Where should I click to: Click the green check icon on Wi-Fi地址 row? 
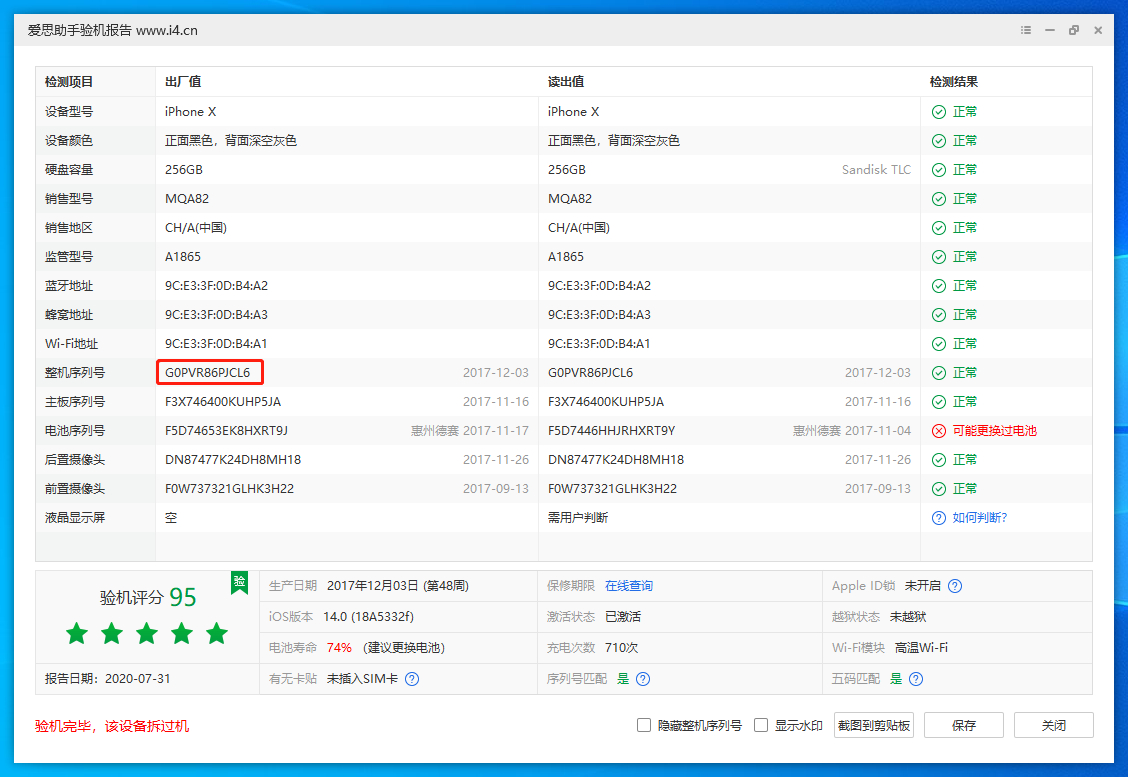938,343
